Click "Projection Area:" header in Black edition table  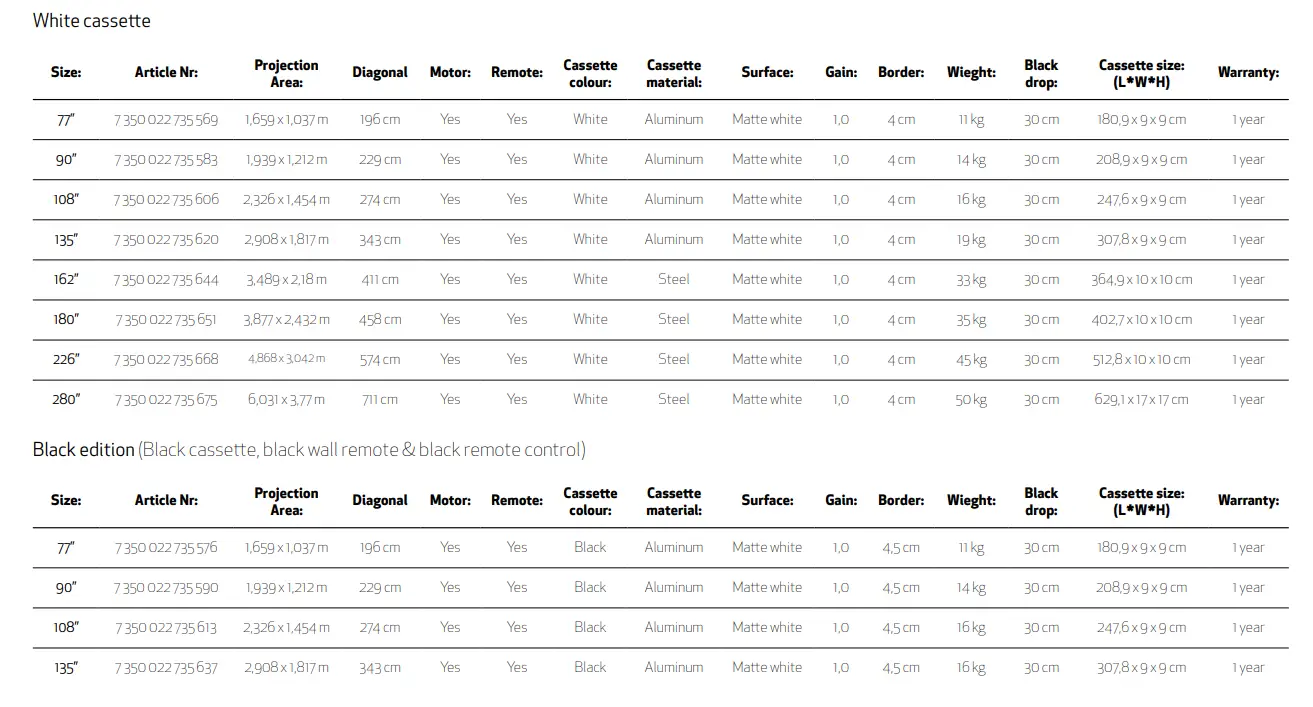(286, 501)
